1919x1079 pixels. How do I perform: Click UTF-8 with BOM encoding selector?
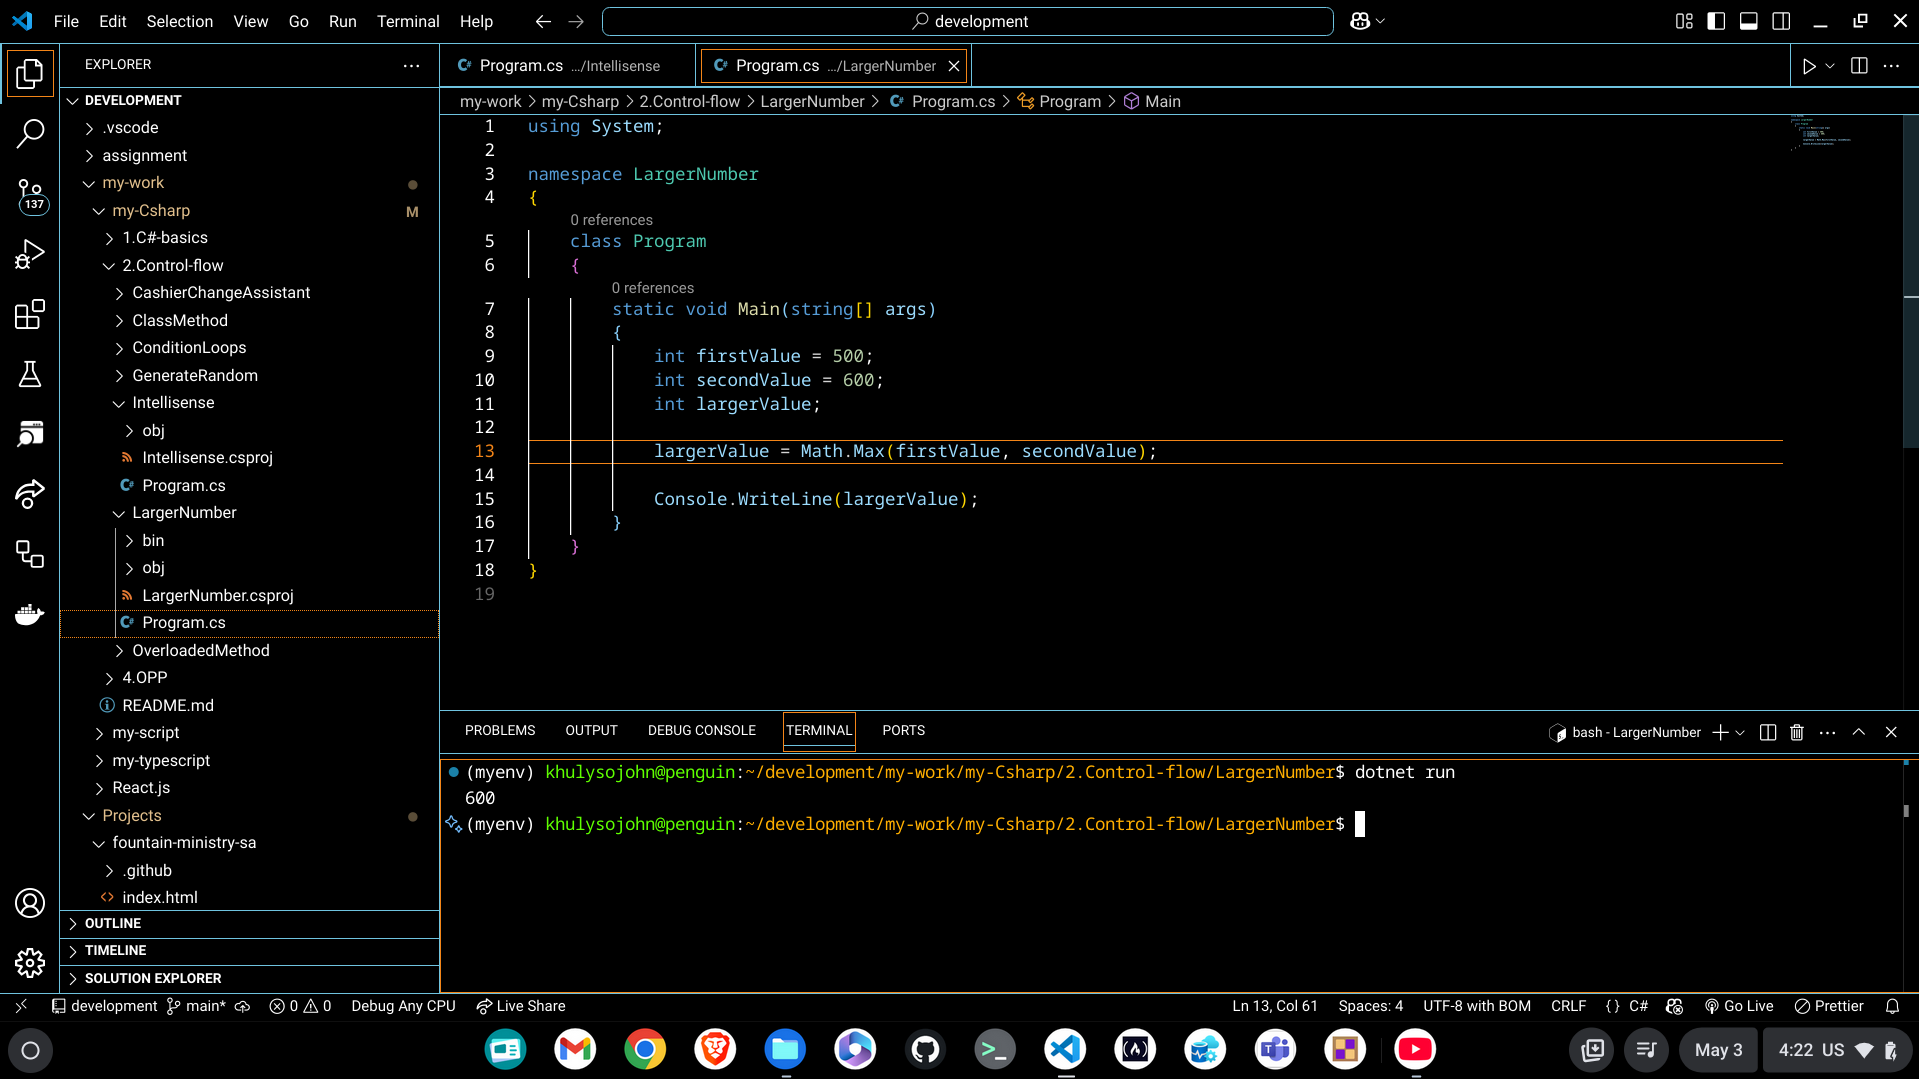(1477, 1006)
